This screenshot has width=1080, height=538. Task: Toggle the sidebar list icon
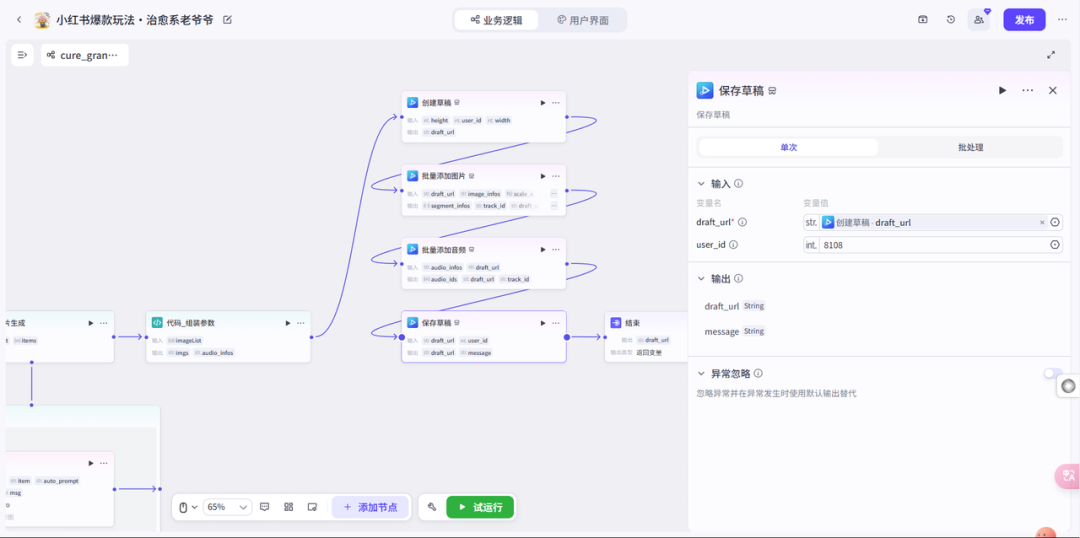point(22,55)
